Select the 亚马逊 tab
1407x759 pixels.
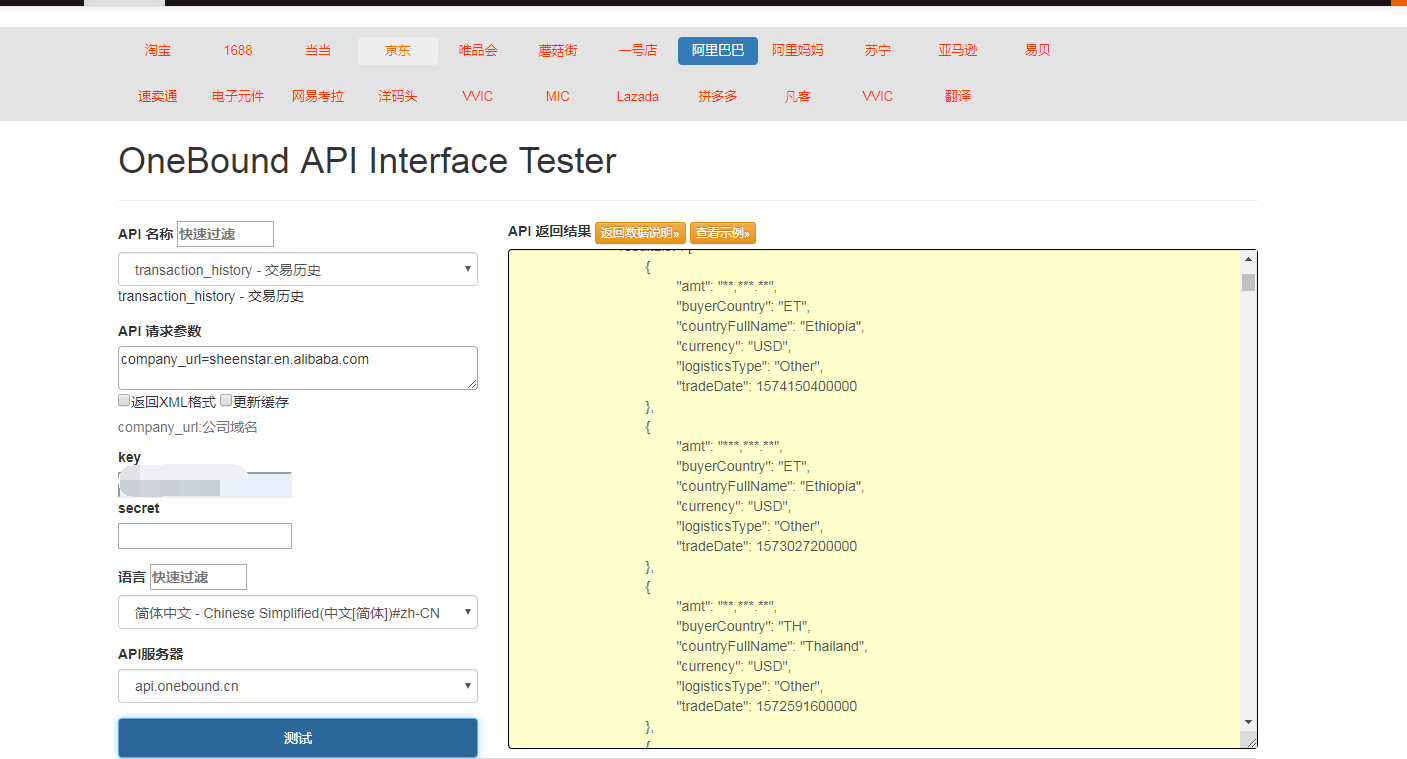coord(958,50)
